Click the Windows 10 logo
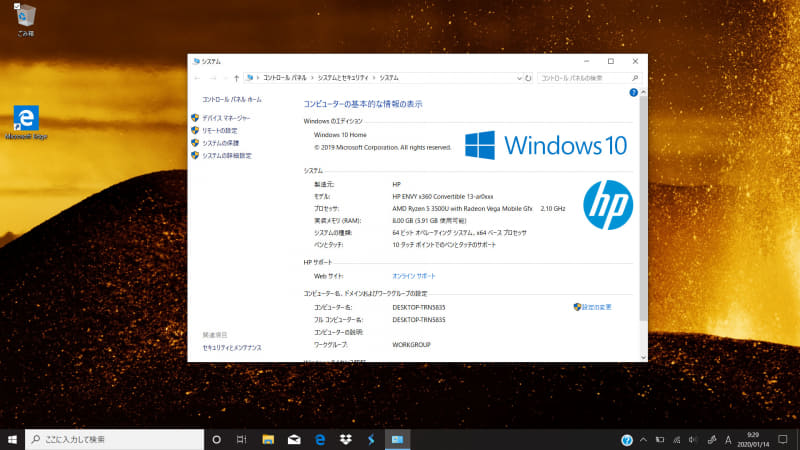The image size is (800, 450). pos(545,145)
